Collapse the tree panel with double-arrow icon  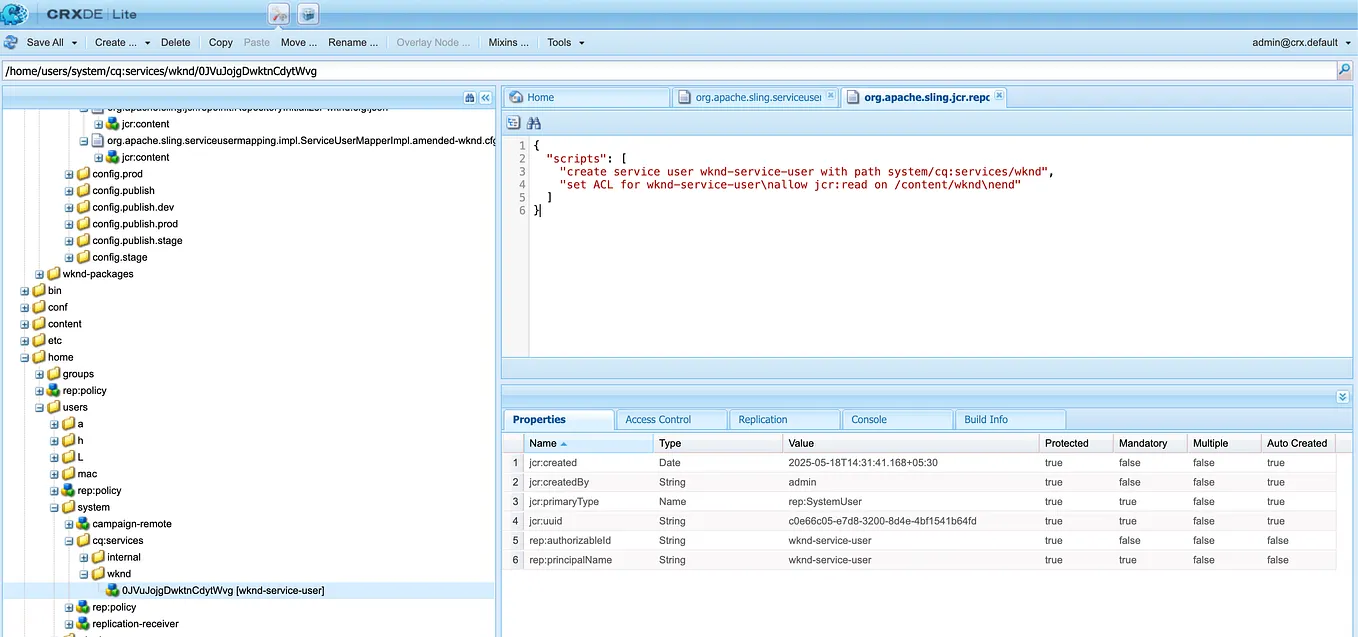tap(485, 97)
